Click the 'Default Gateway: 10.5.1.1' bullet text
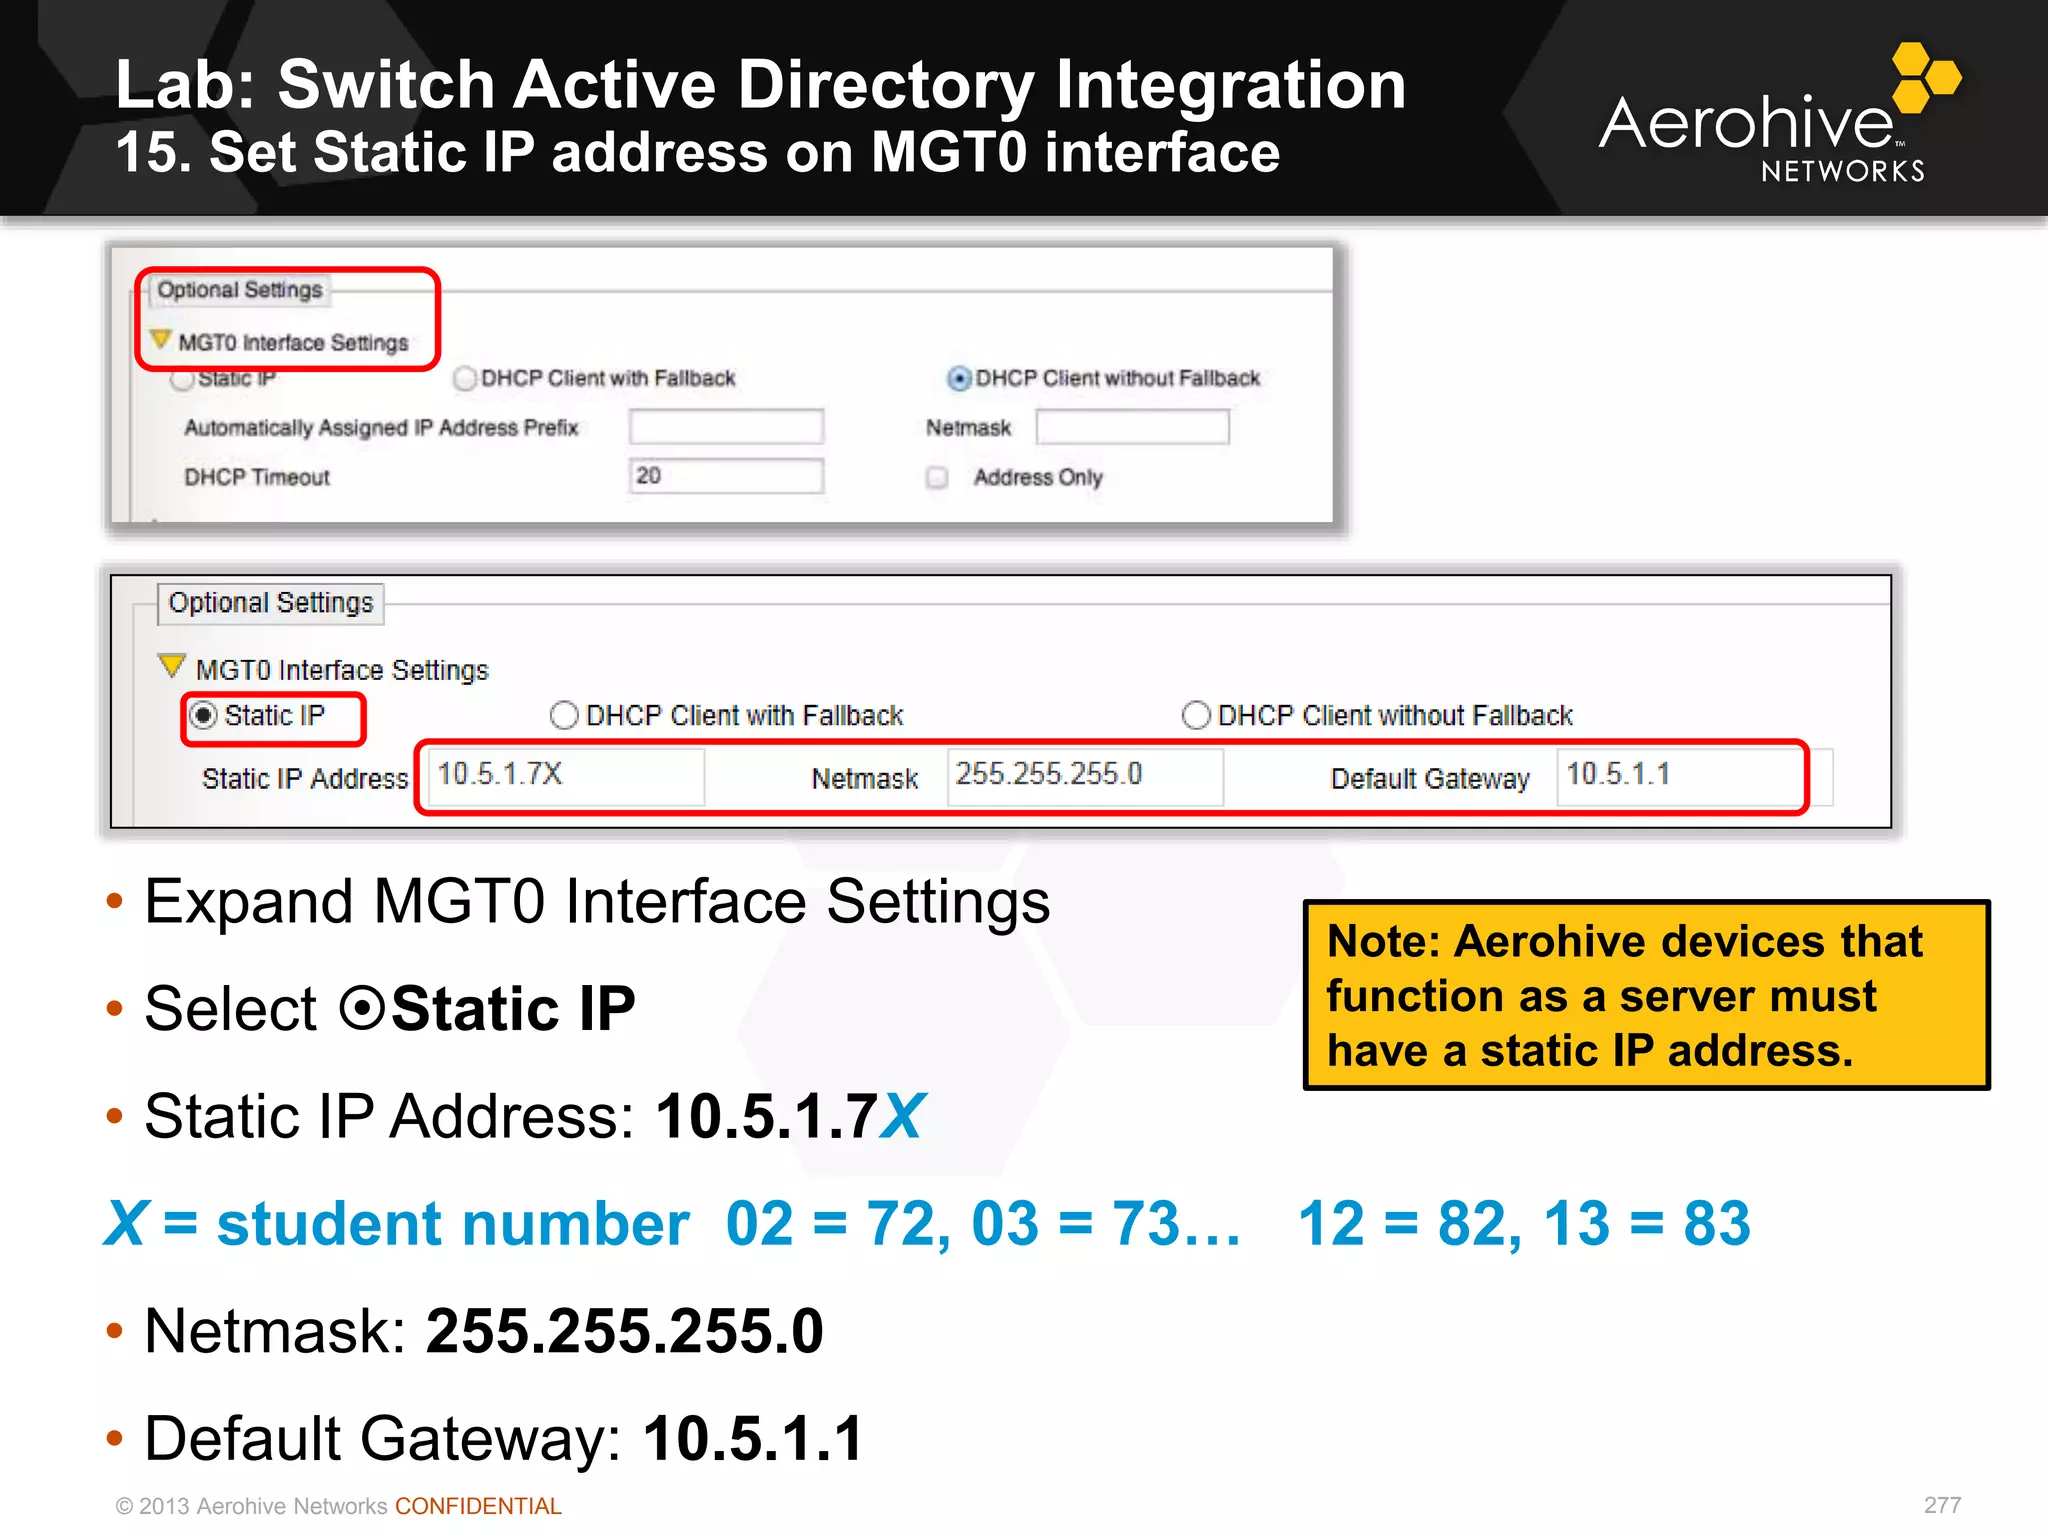The height and width of the screenshot is (1536, 2048). click(x=504, y=1439)
